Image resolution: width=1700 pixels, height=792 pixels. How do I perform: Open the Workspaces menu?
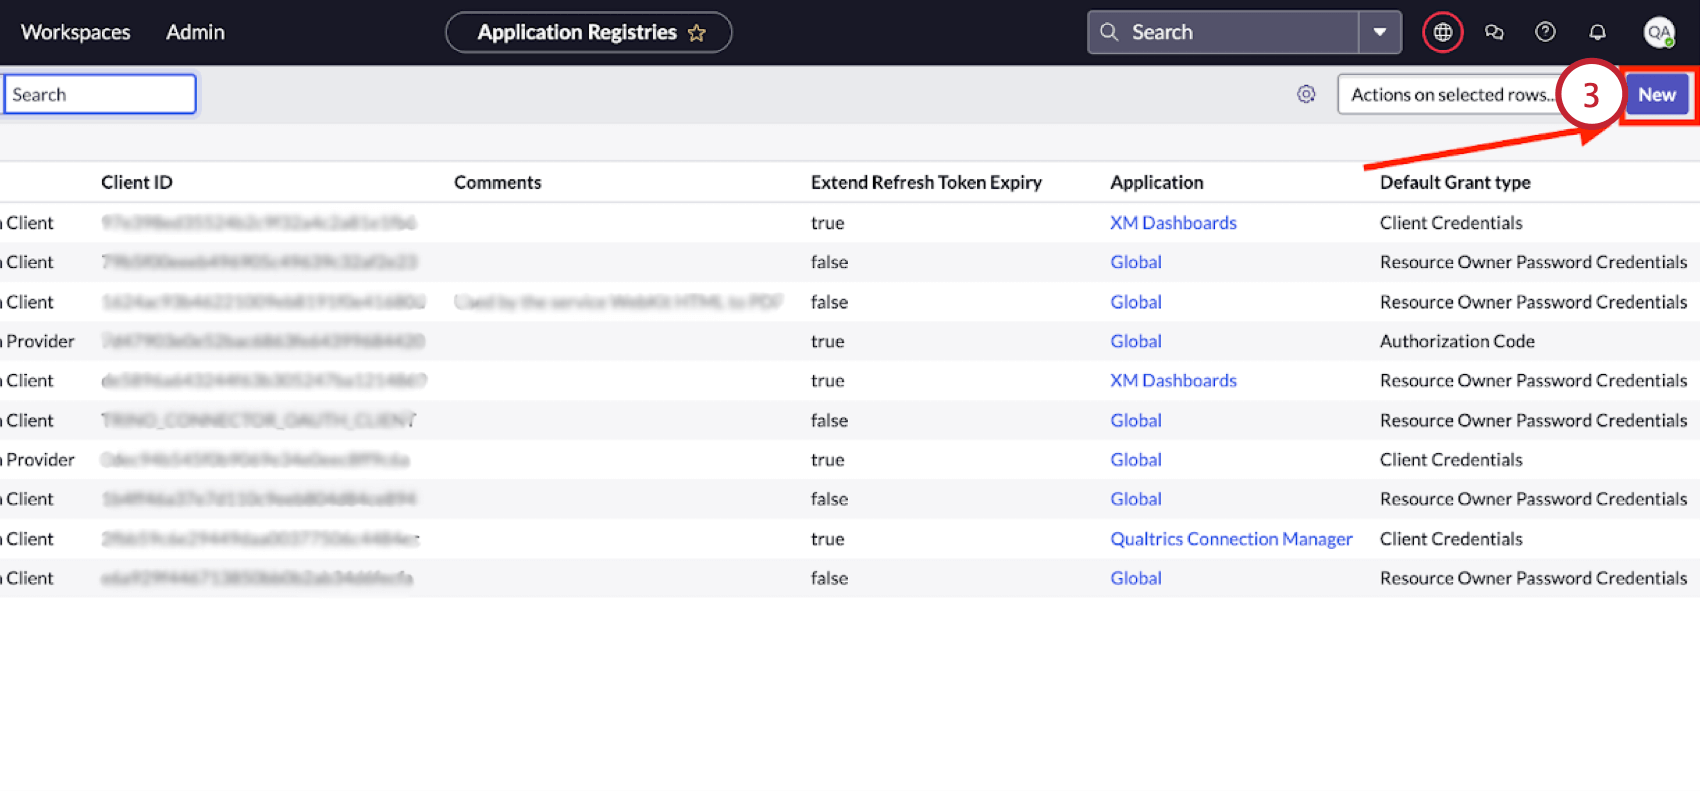tap(76, 32)
